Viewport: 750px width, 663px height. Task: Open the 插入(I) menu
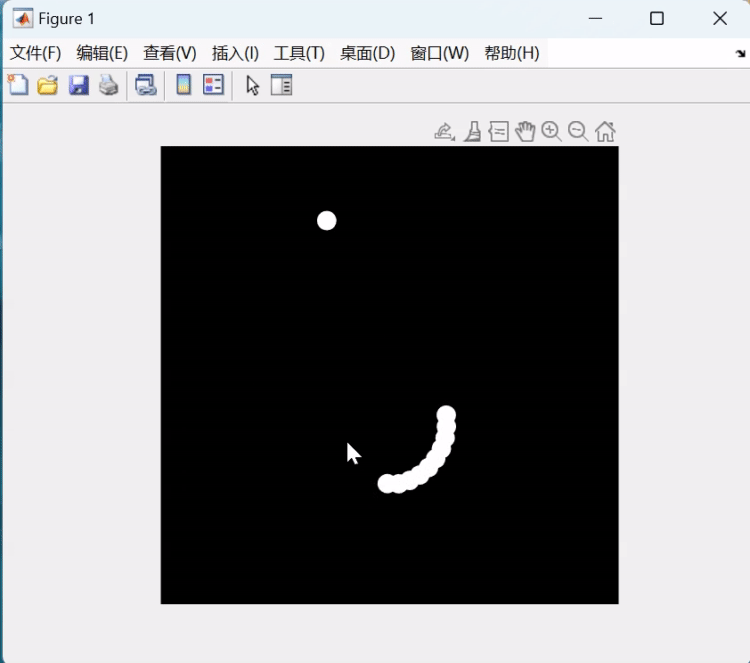(235, 53)
